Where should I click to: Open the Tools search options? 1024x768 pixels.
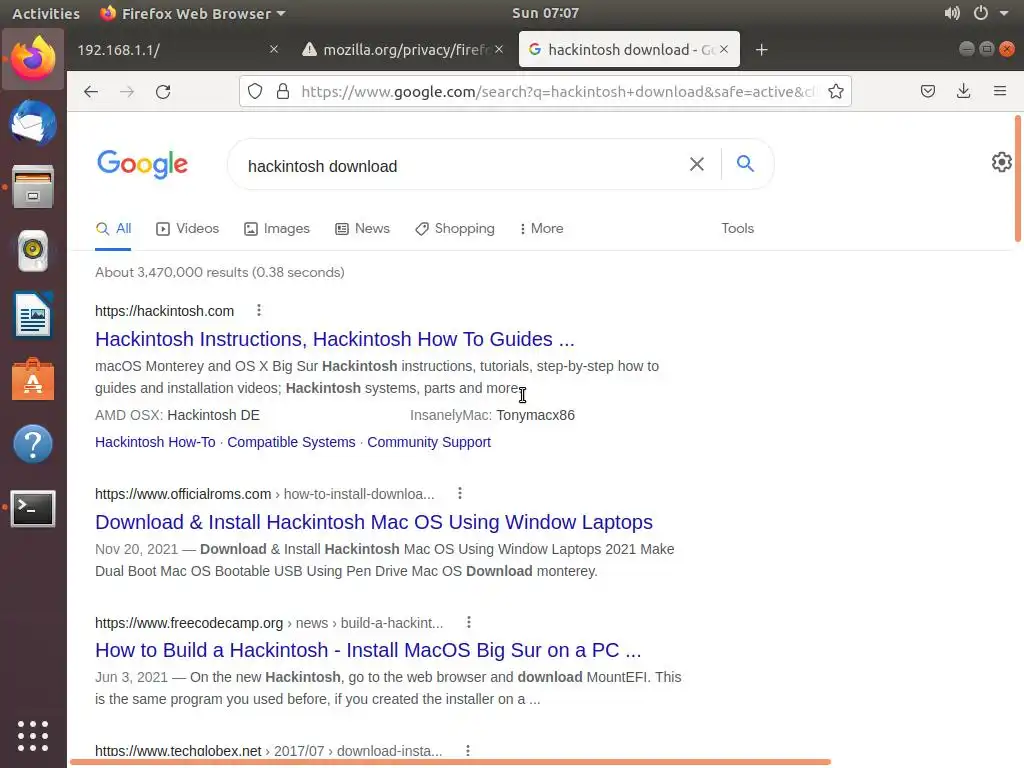pos(737,229)
